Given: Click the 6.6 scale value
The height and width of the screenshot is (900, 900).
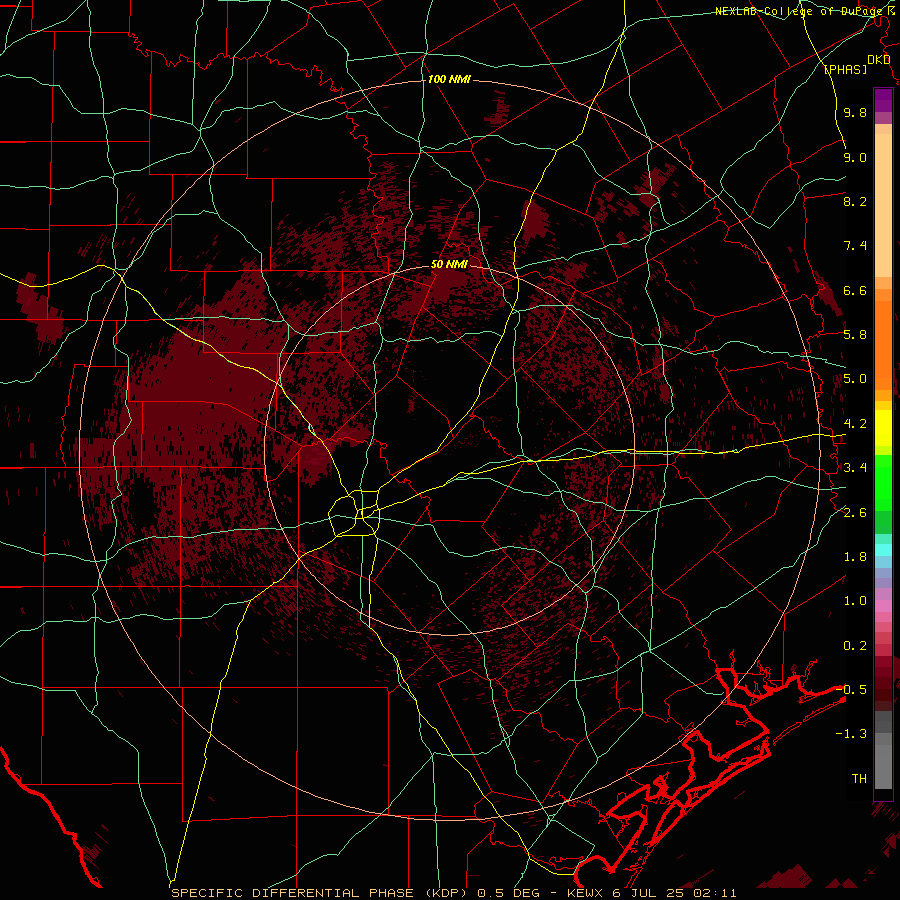Looking at the screenshot, I should point(855,290).
